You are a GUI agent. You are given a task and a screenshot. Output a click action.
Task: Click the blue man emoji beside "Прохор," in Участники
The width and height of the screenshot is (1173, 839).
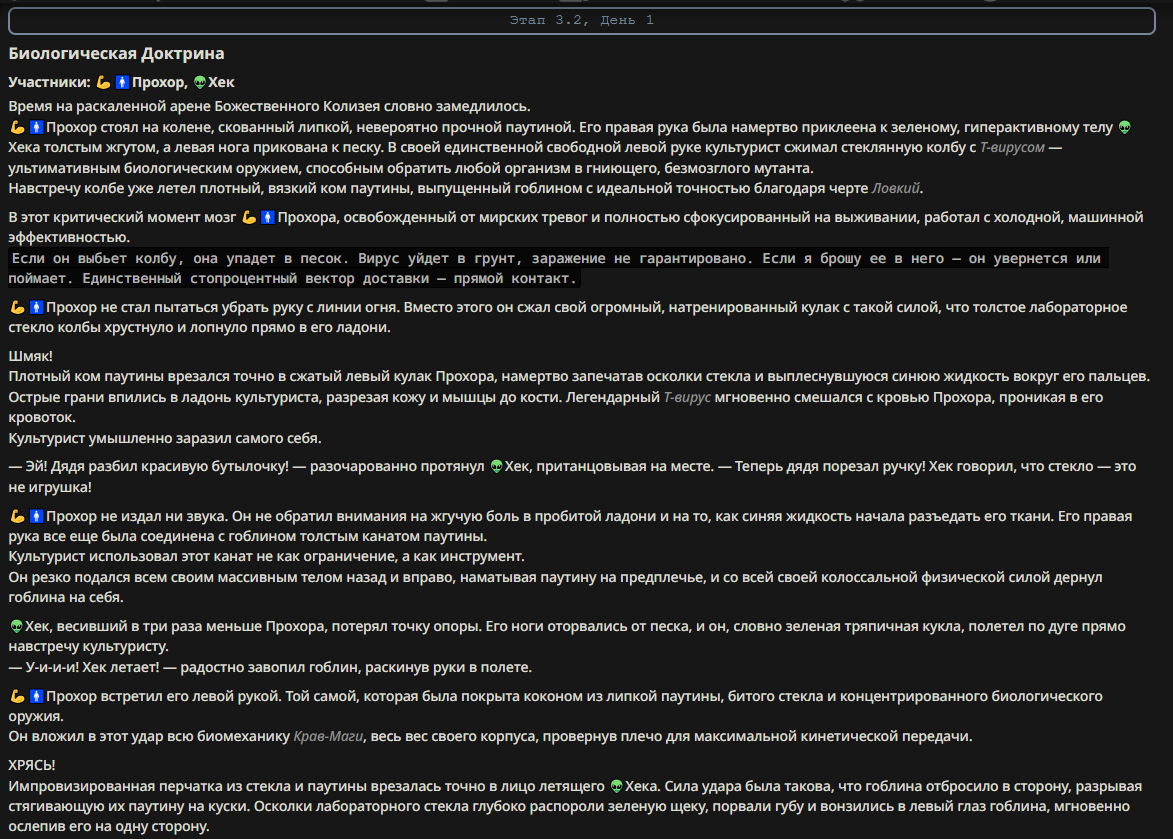point(122,82)
